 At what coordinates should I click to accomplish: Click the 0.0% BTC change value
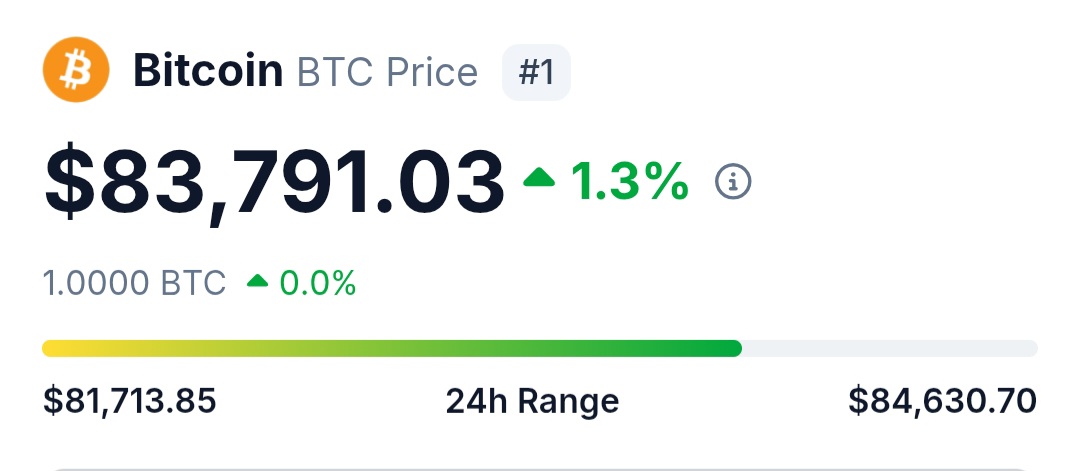(318, 283)
